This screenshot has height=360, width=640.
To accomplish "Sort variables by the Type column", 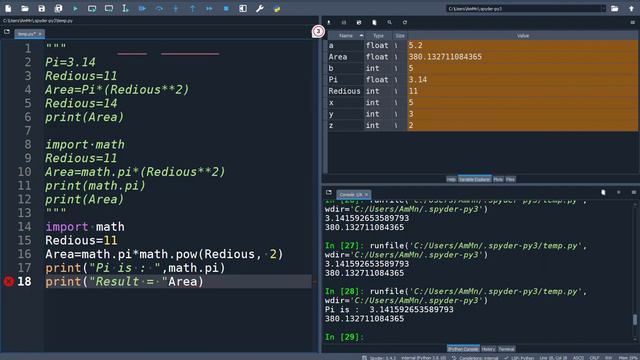I will [x=378, y=36].
